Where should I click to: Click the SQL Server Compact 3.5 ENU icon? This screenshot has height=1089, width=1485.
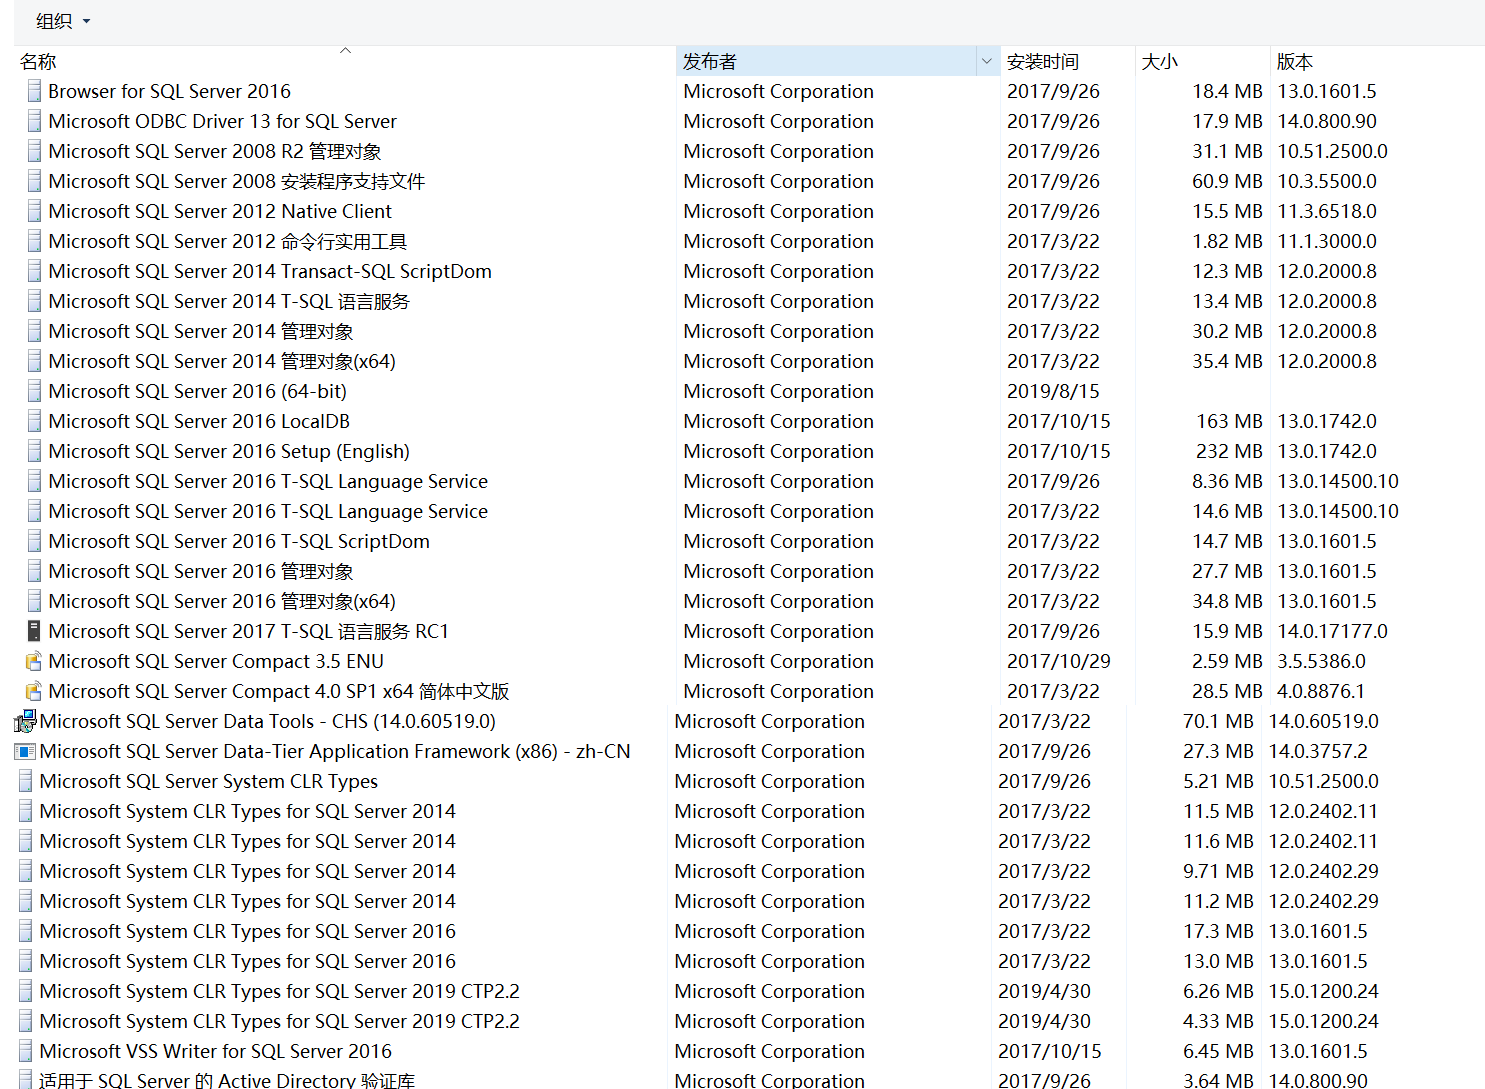(x=34, y=661)
